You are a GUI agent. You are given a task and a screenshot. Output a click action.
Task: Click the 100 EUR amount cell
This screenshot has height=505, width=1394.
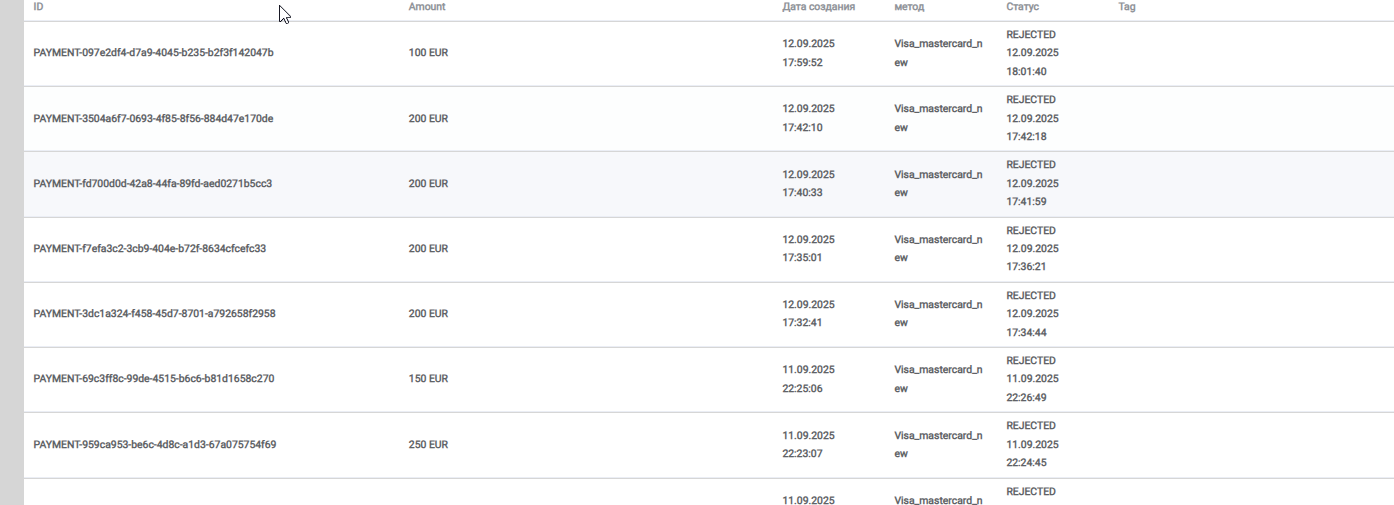click(428, 53)
